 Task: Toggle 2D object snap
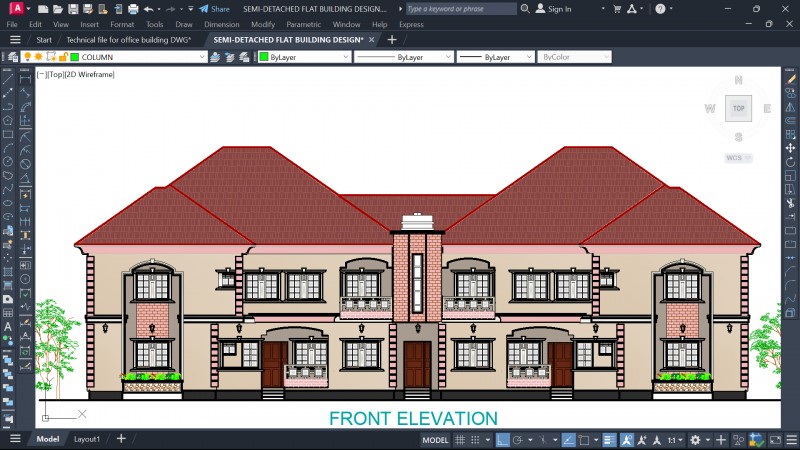(584, 440)
